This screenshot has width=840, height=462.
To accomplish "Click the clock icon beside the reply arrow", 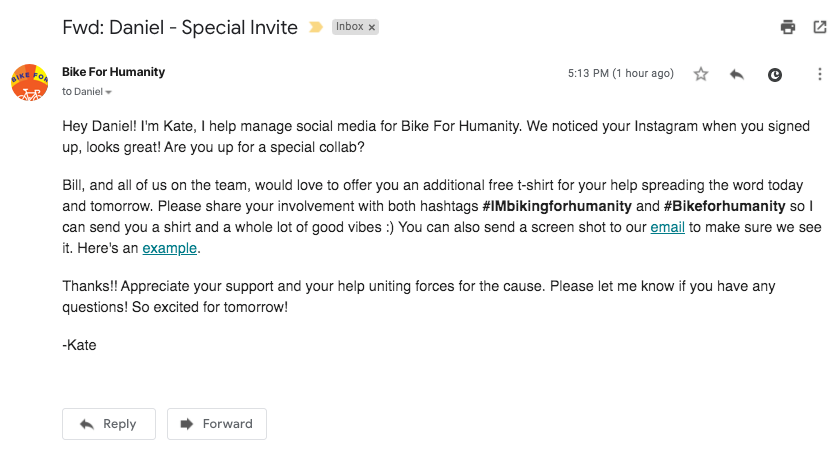I will click(775, 74).
